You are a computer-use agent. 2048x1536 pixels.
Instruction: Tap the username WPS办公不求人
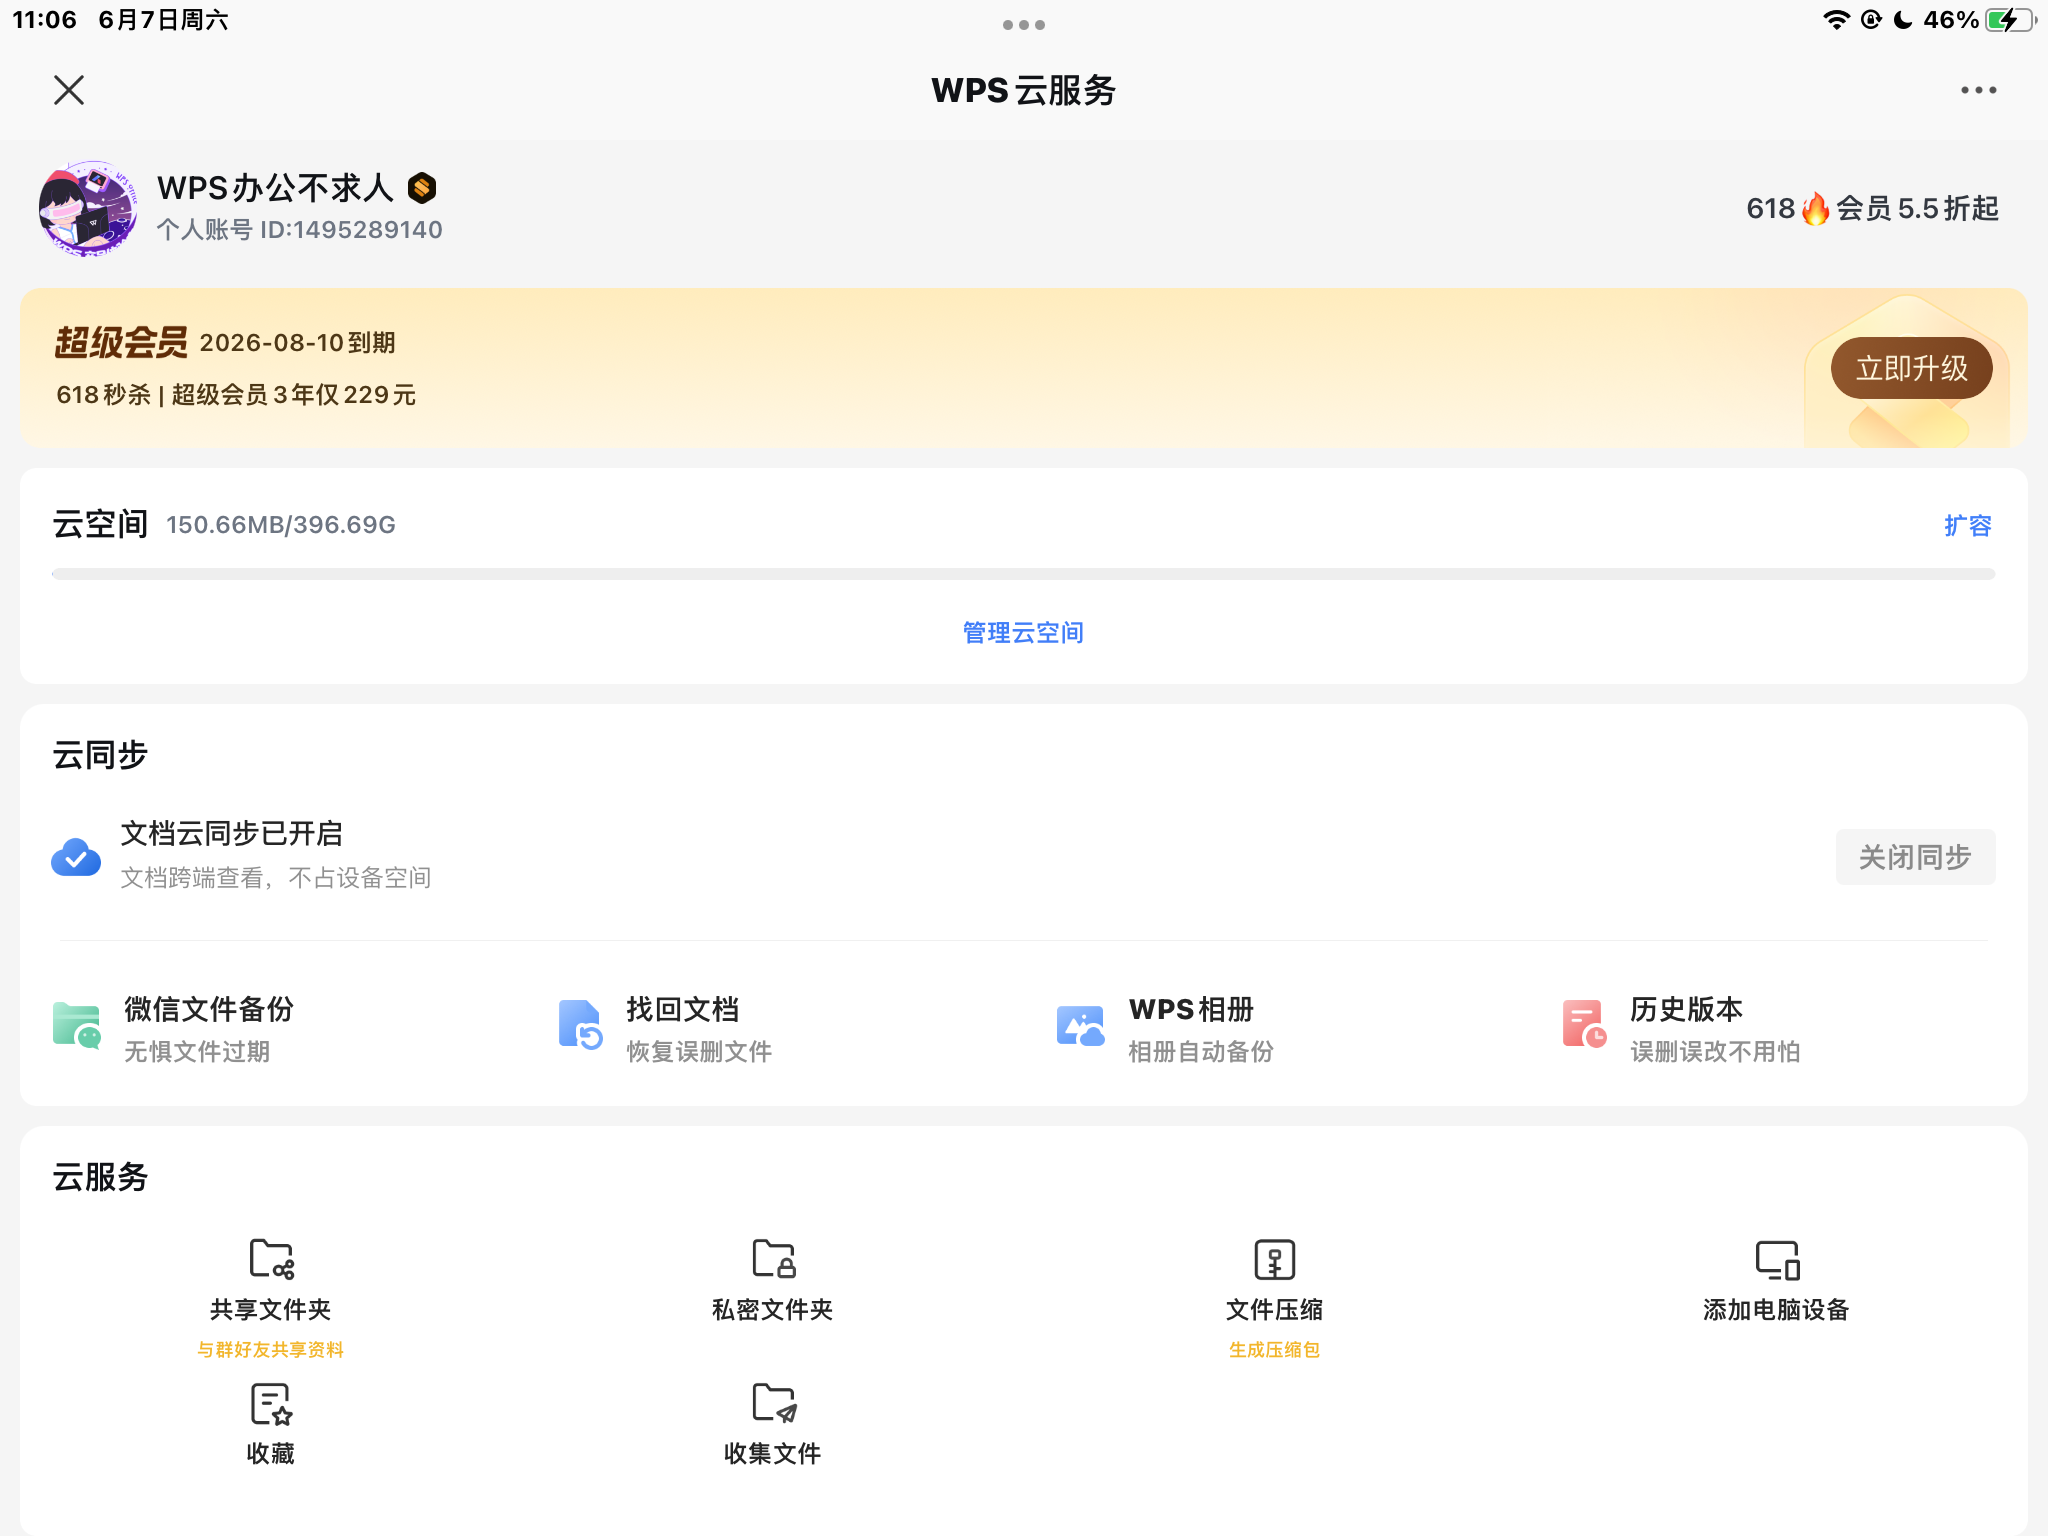point(275,187)
